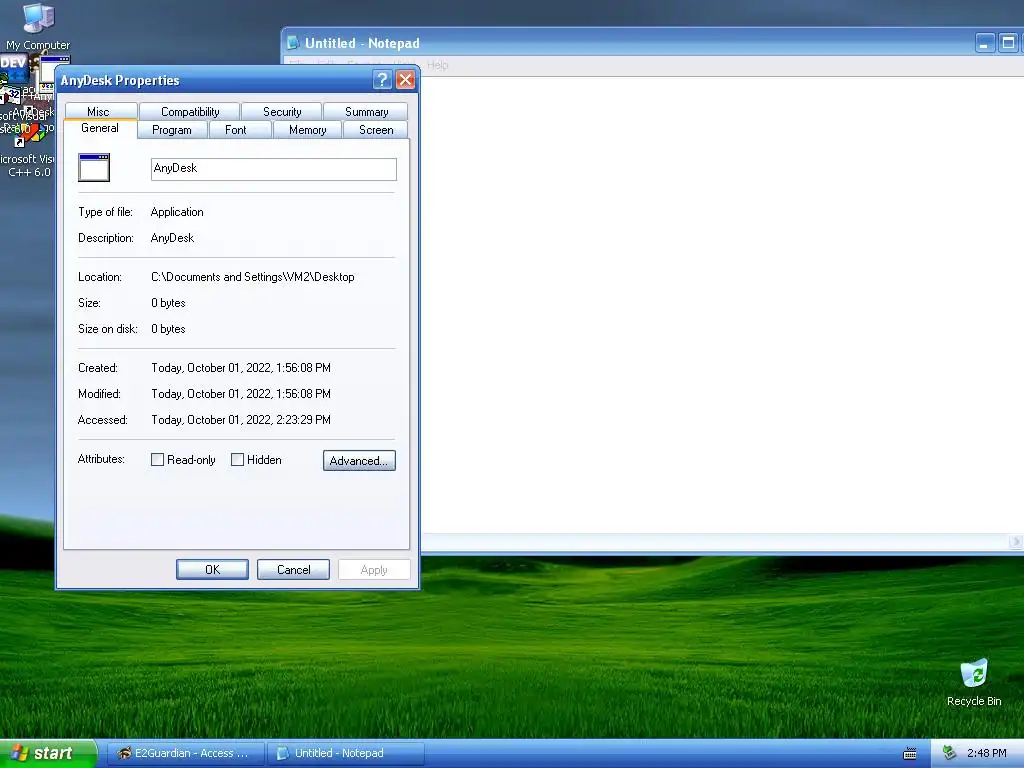Image resolution: width=1024 pixels, height=768 pixels.
Task: Click the Modified date value 1:56:08 PM
Action: click(x=241, y=394)
